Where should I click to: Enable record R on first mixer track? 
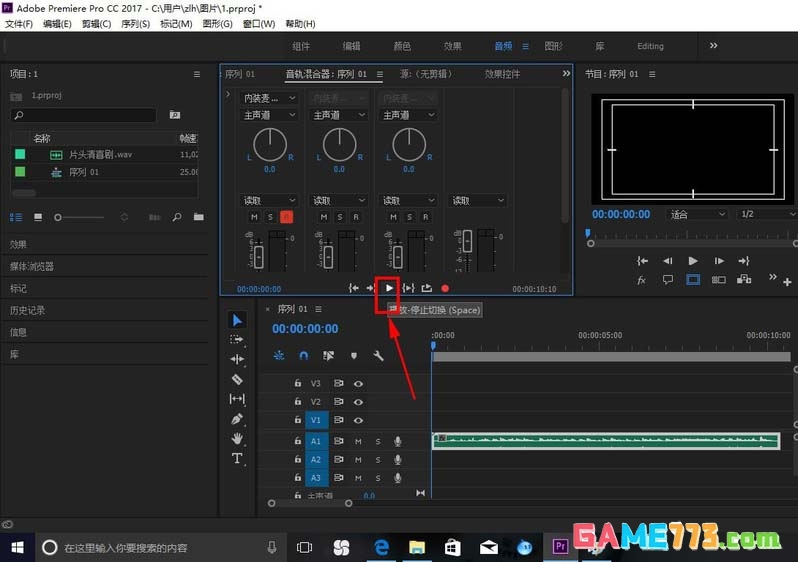[x=287, y=217]
